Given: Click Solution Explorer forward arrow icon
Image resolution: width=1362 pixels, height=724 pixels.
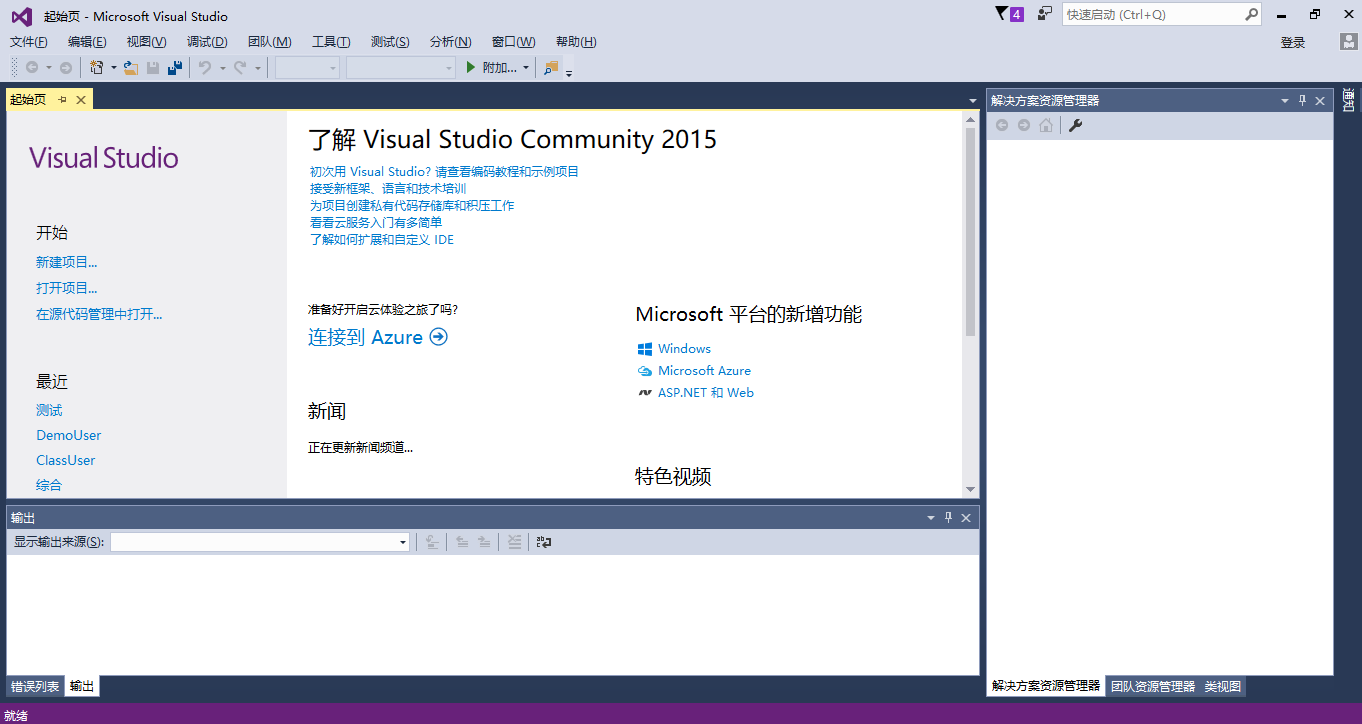Looking at the screenshot, I should [1024, 125].
